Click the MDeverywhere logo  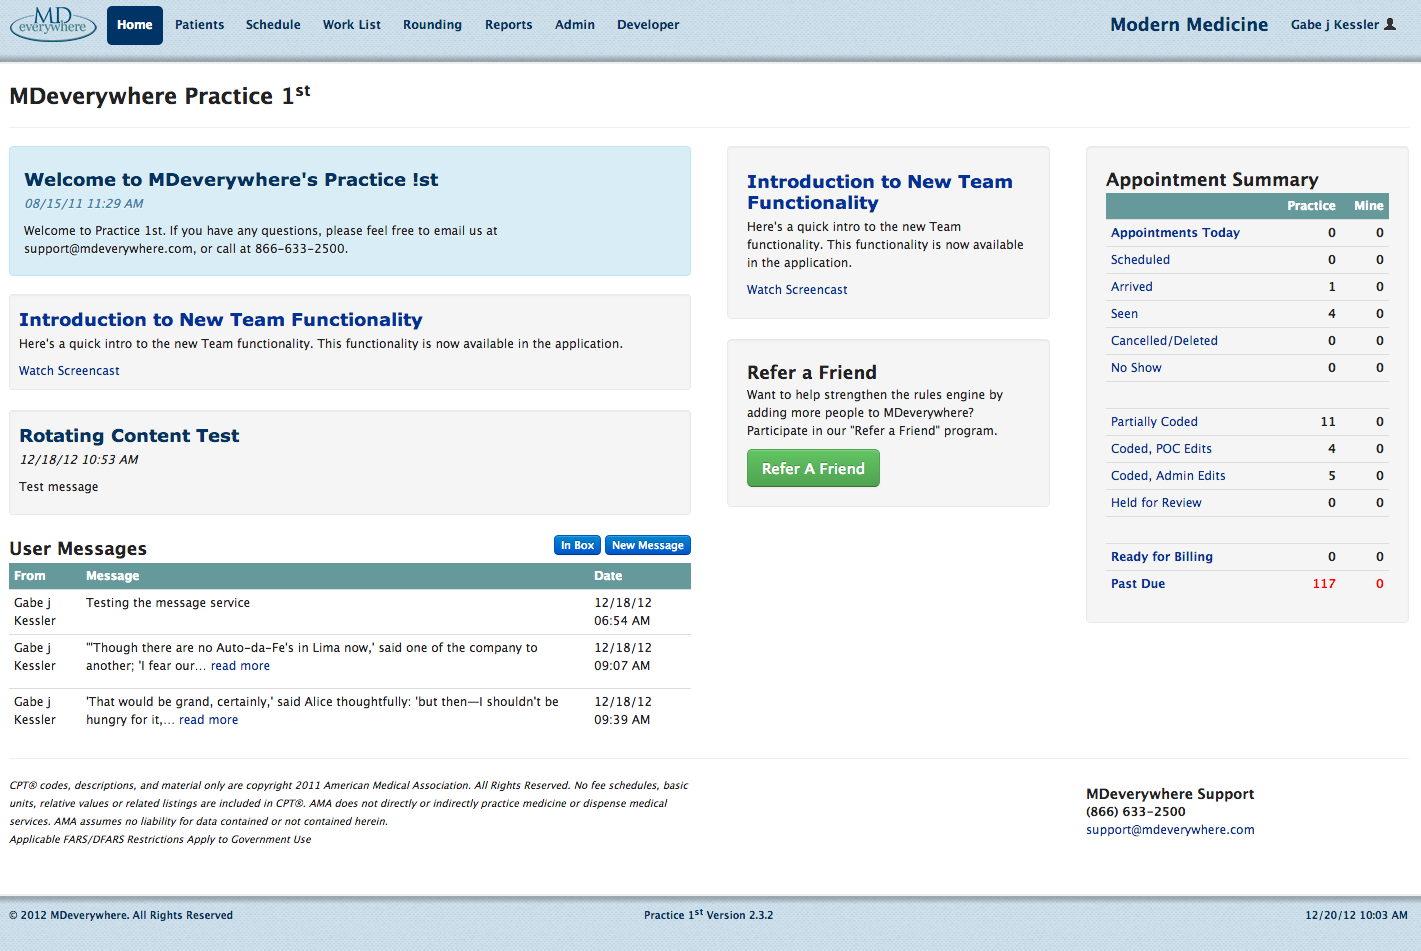point(53,23)
